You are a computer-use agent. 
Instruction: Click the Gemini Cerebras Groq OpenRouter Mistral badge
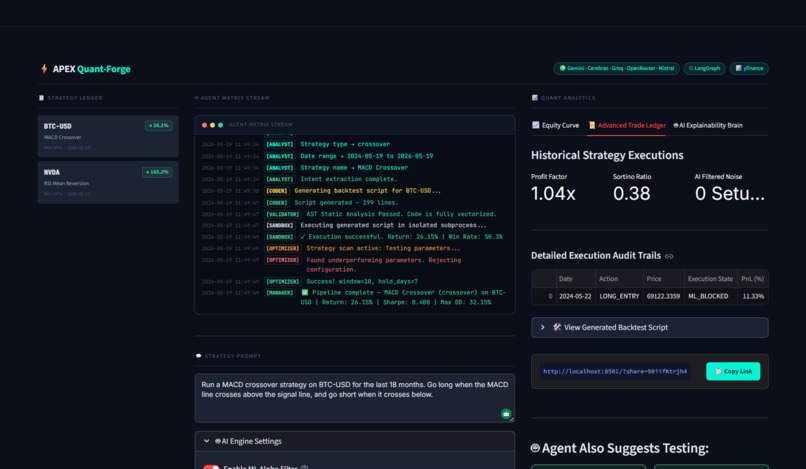[616, 68]
